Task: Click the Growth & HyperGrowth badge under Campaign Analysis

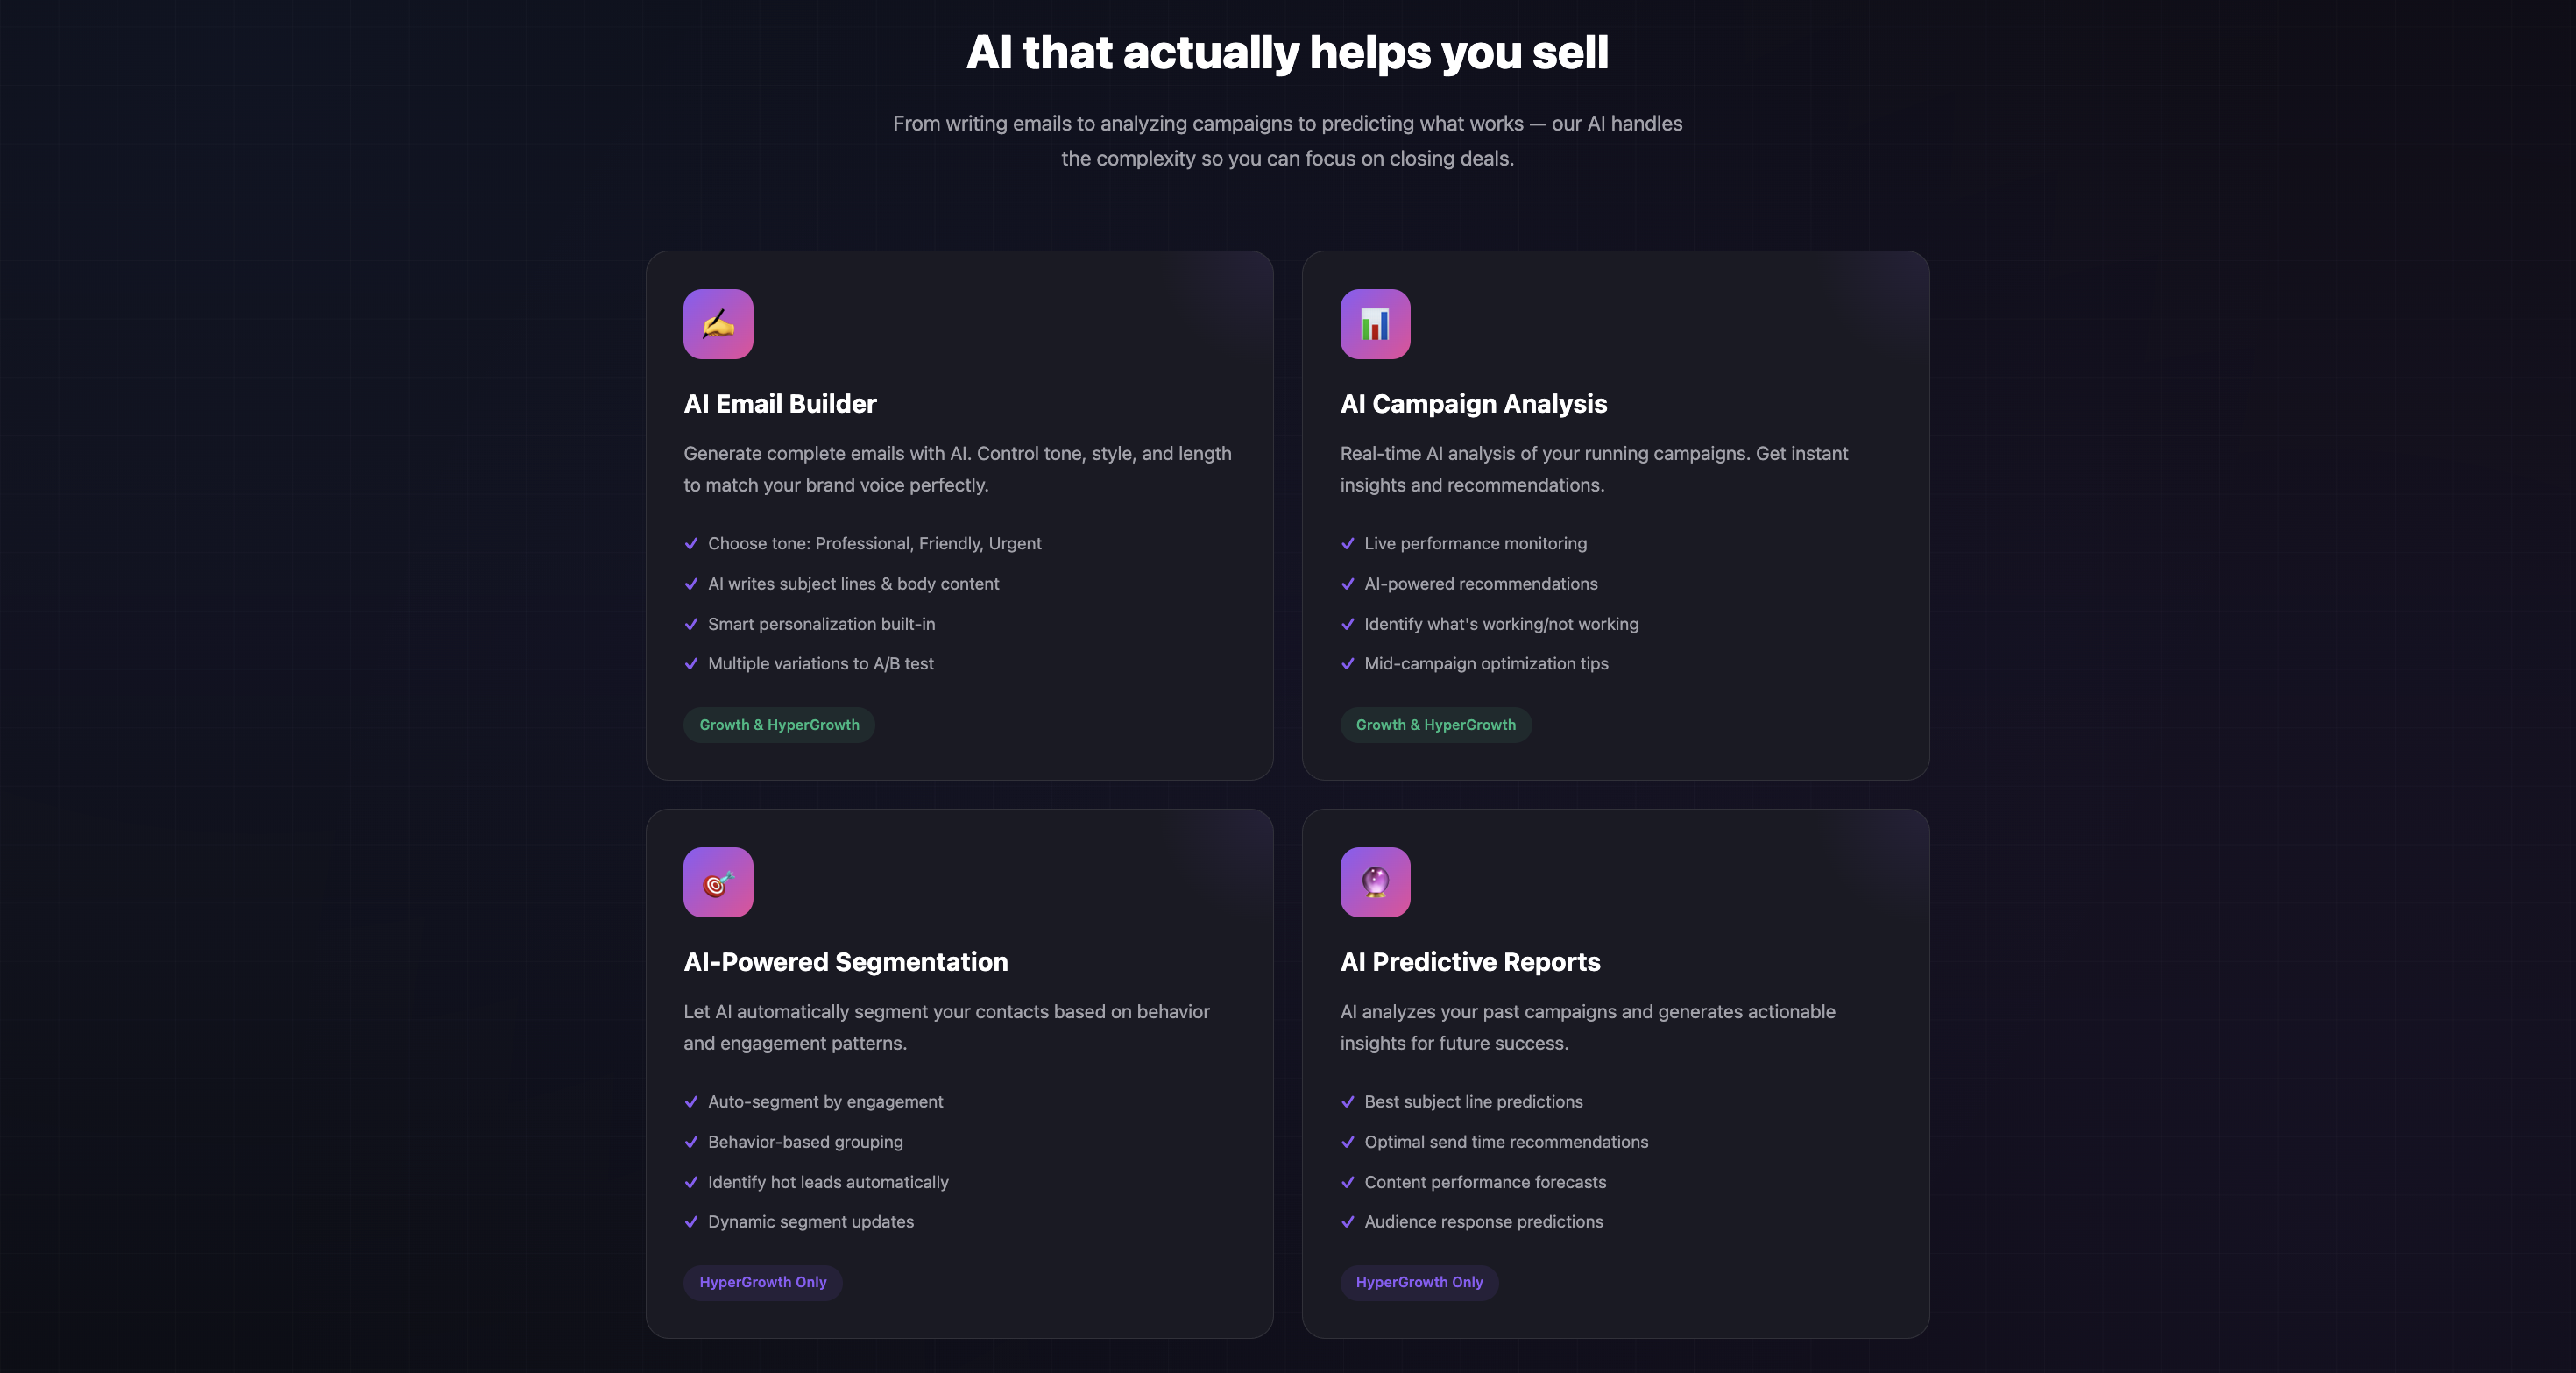Action: click(x=1435, y=725)
